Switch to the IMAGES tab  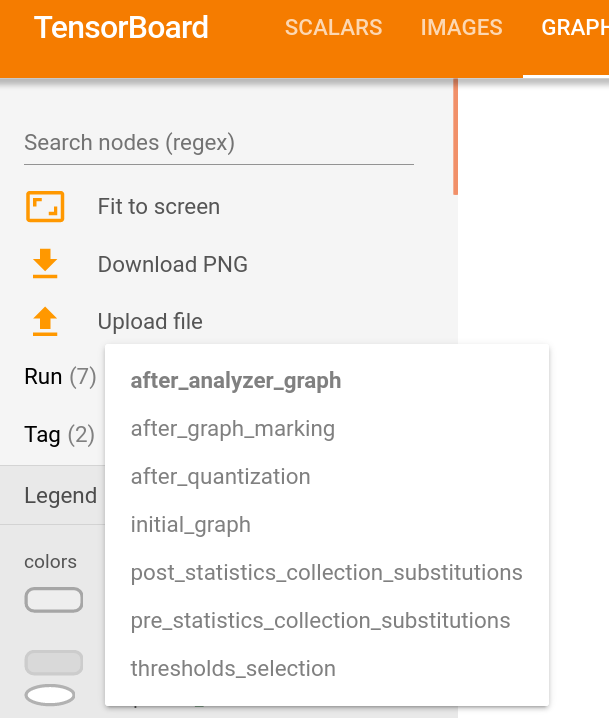[462, 27]
